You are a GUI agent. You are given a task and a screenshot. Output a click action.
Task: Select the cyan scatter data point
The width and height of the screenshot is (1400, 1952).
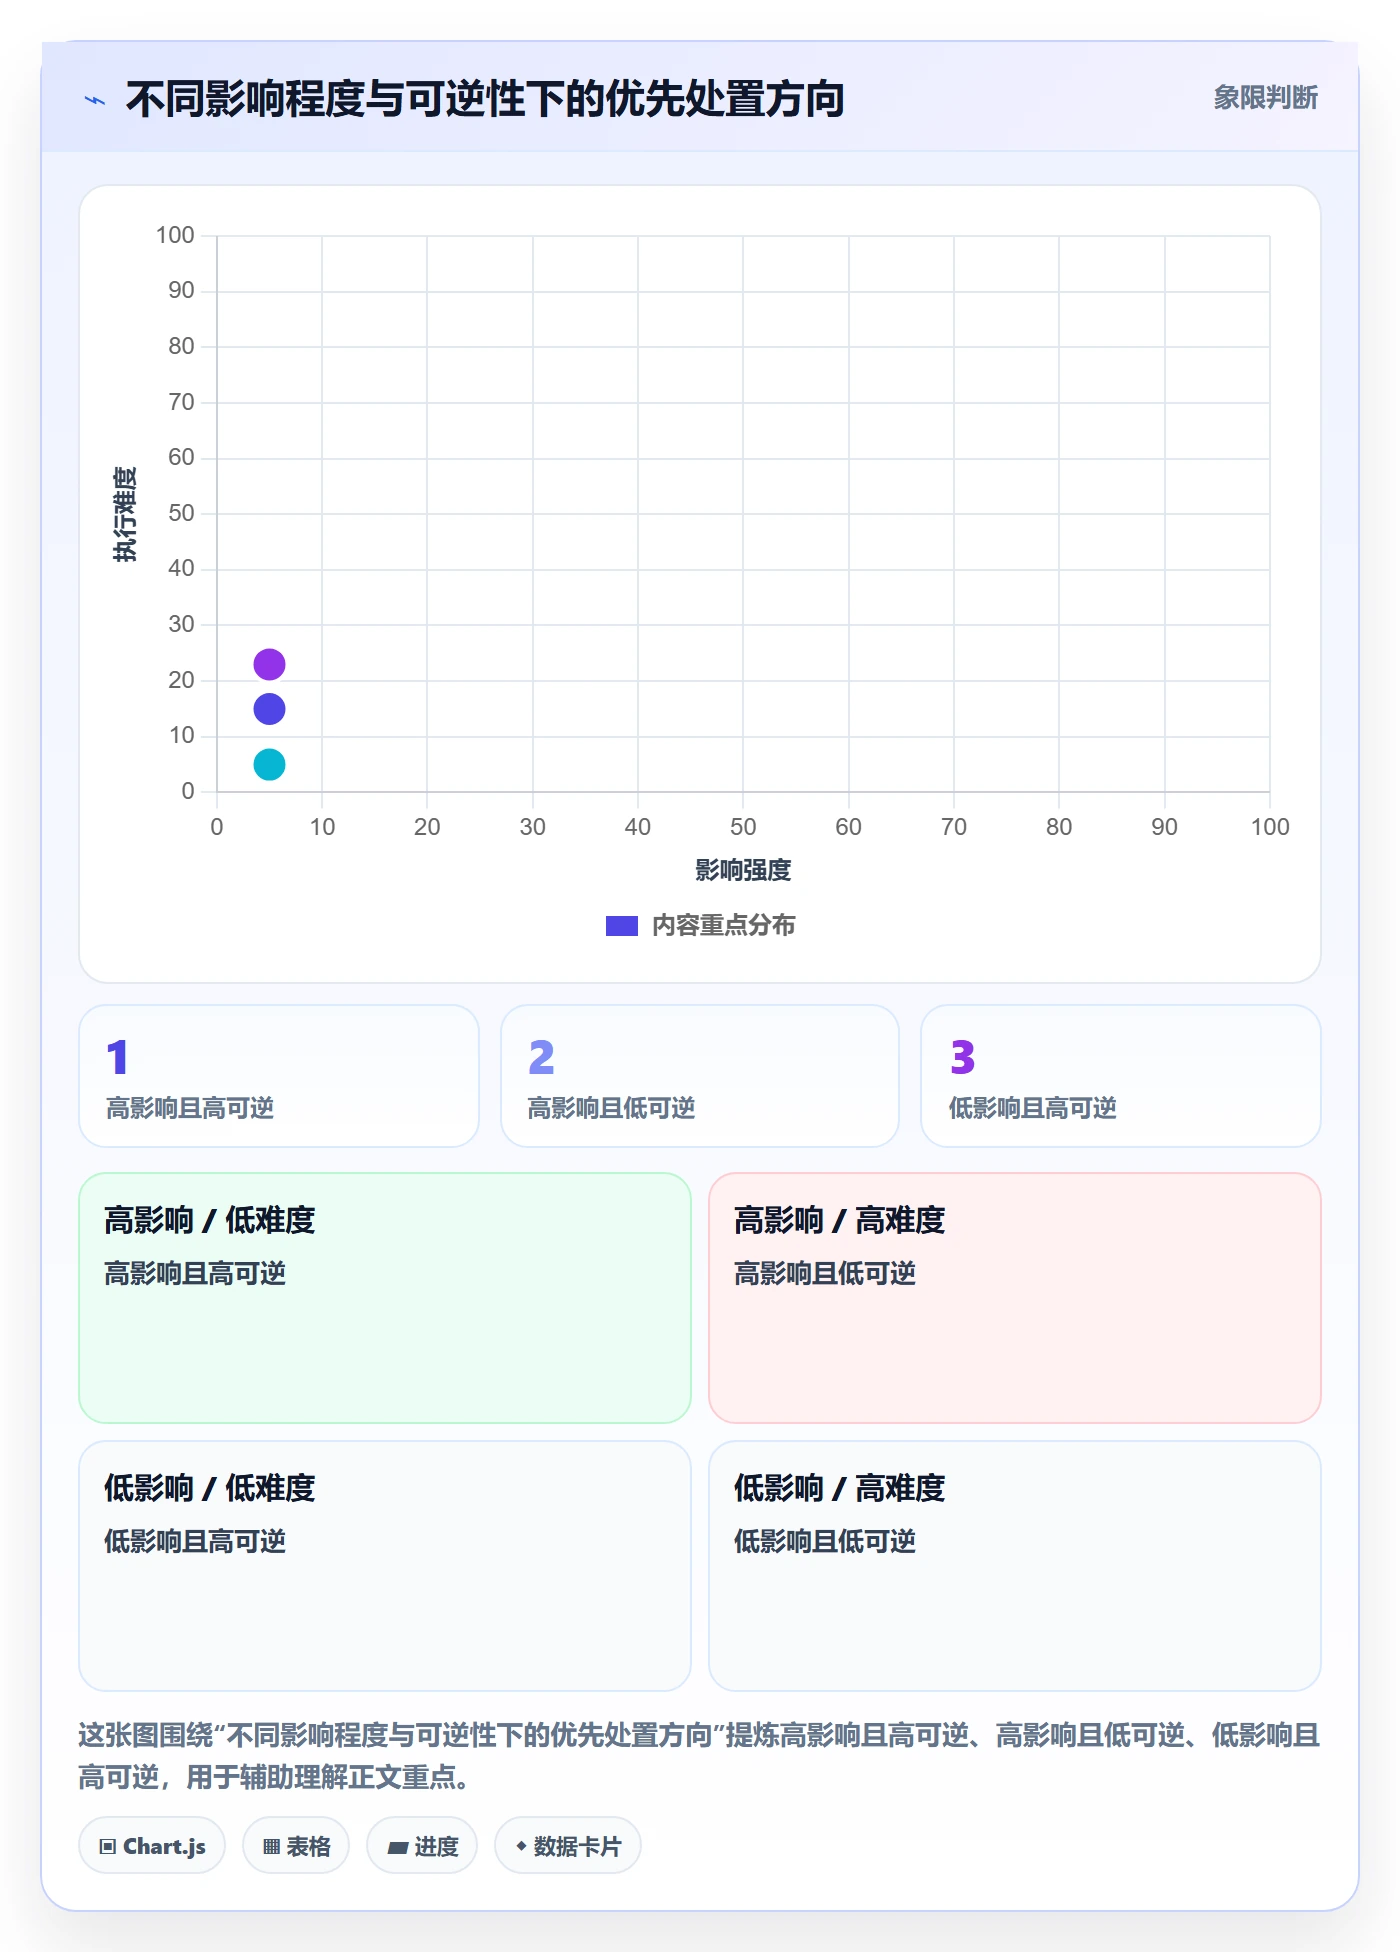[x=269, y=765]
